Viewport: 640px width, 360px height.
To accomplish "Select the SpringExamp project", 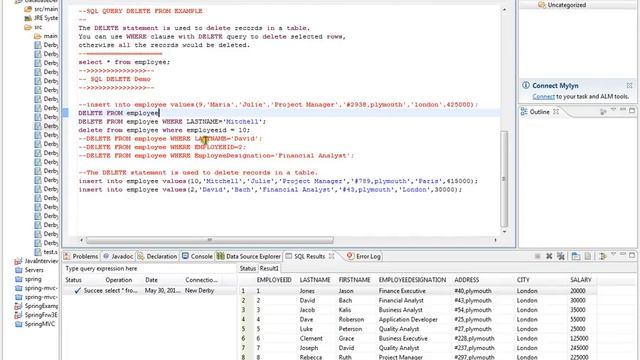I will (x=36, y=306).
